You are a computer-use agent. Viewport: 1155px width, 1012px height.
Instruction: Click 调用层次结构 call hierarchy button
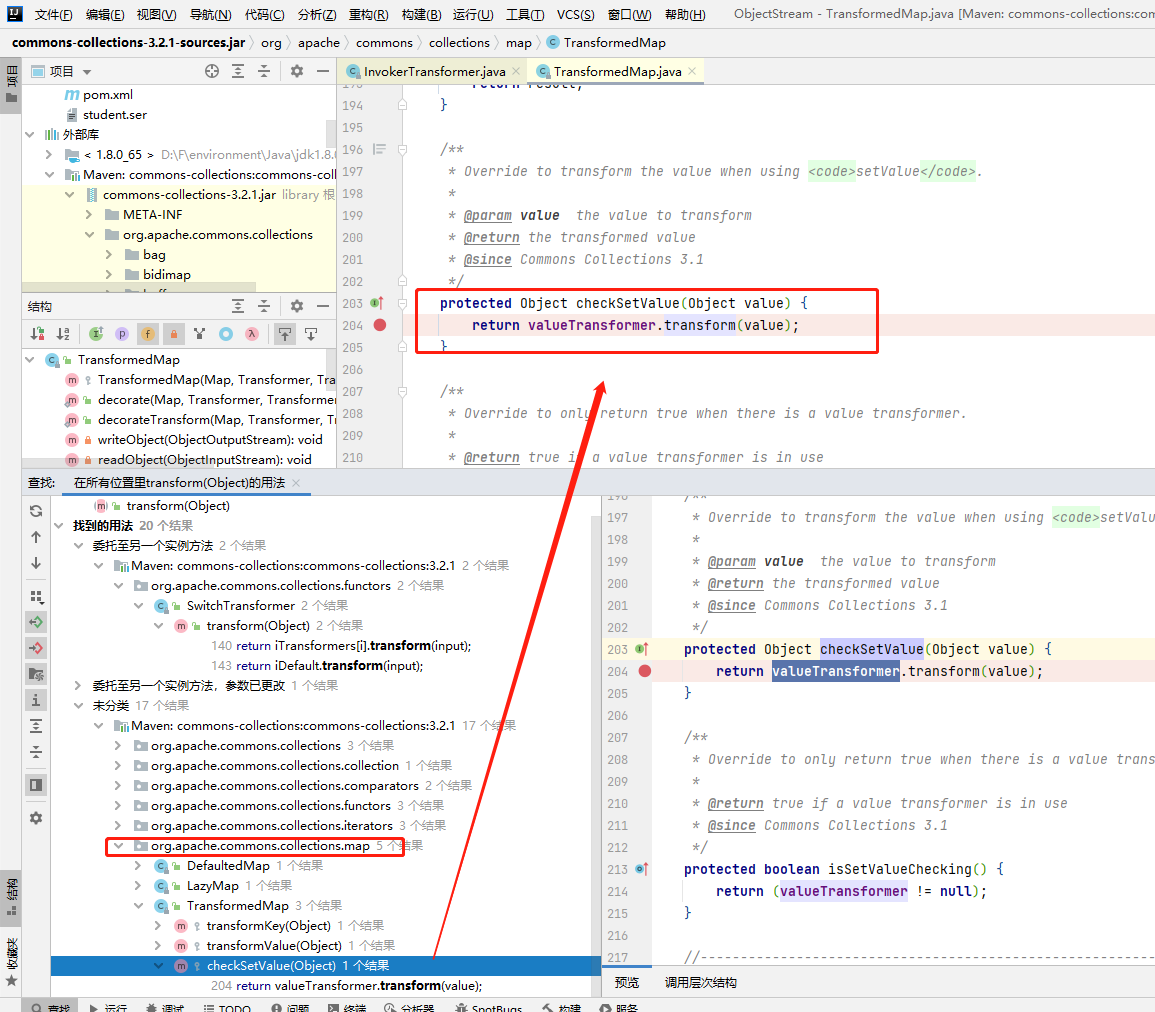click(700, 983)
